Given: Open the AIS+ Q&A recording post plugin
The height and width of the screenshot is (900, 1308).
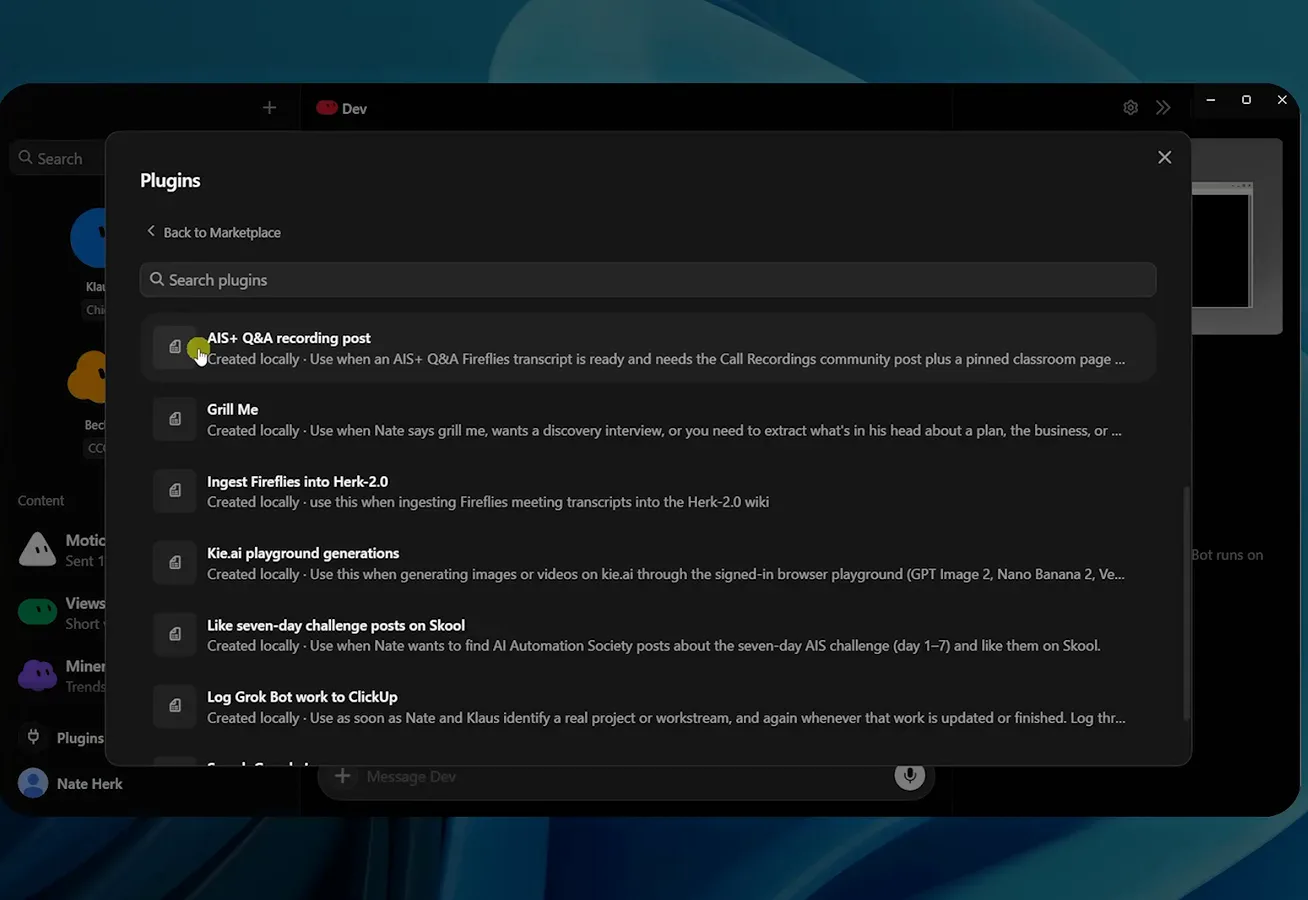Looking at the screenshot, I should point(648,348).
